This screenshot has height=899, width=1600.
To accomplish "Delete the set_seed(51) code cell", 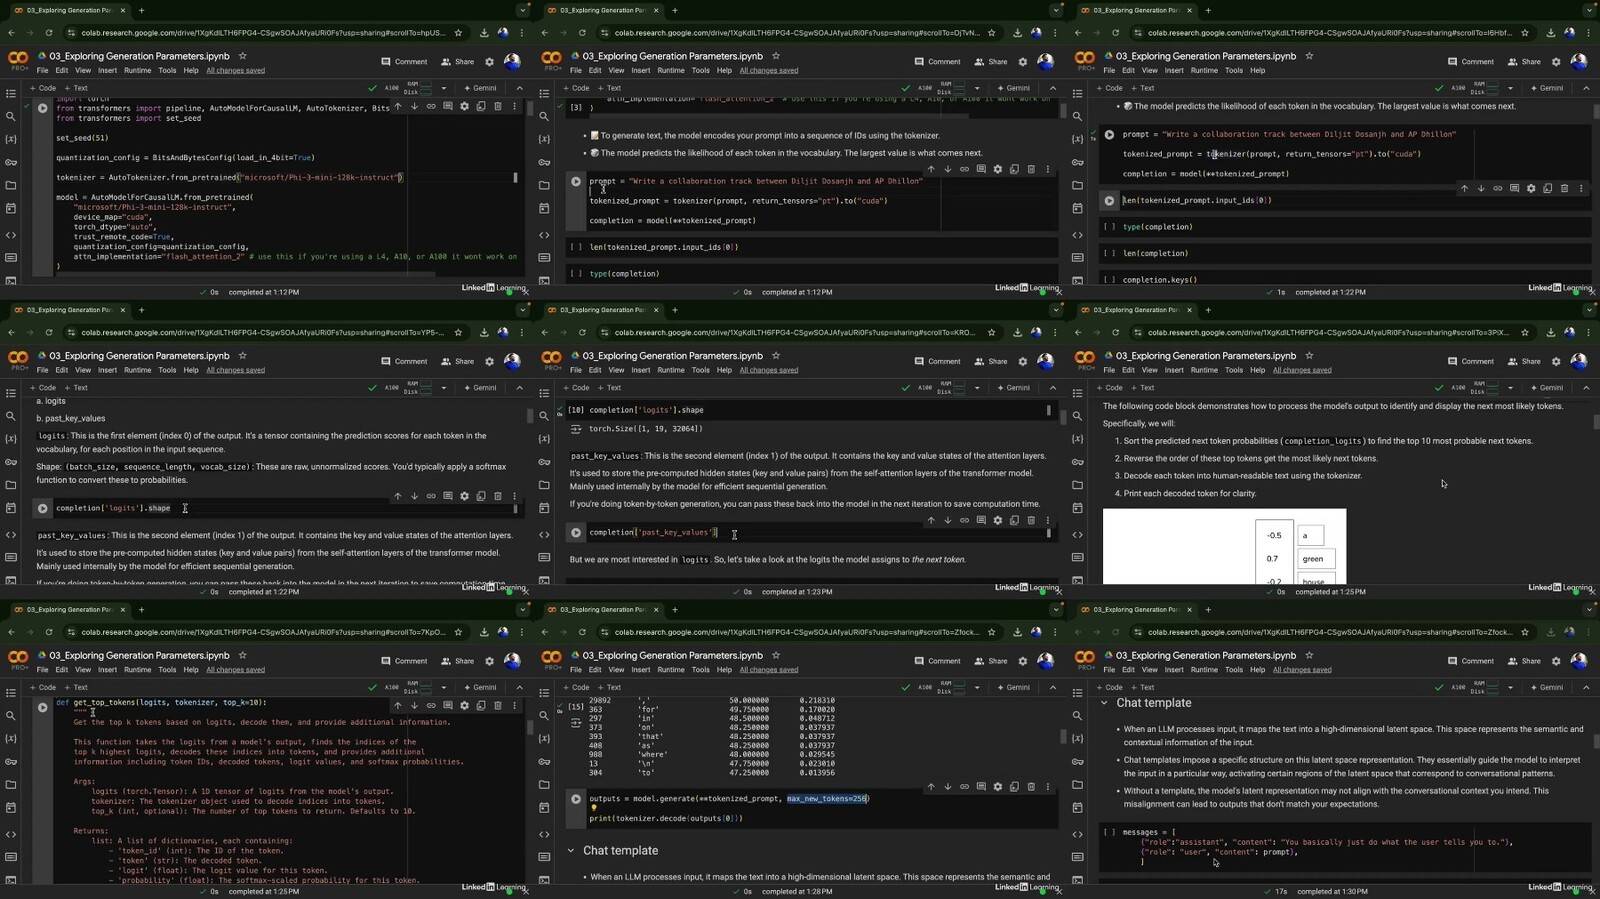I will click(498, 106).
